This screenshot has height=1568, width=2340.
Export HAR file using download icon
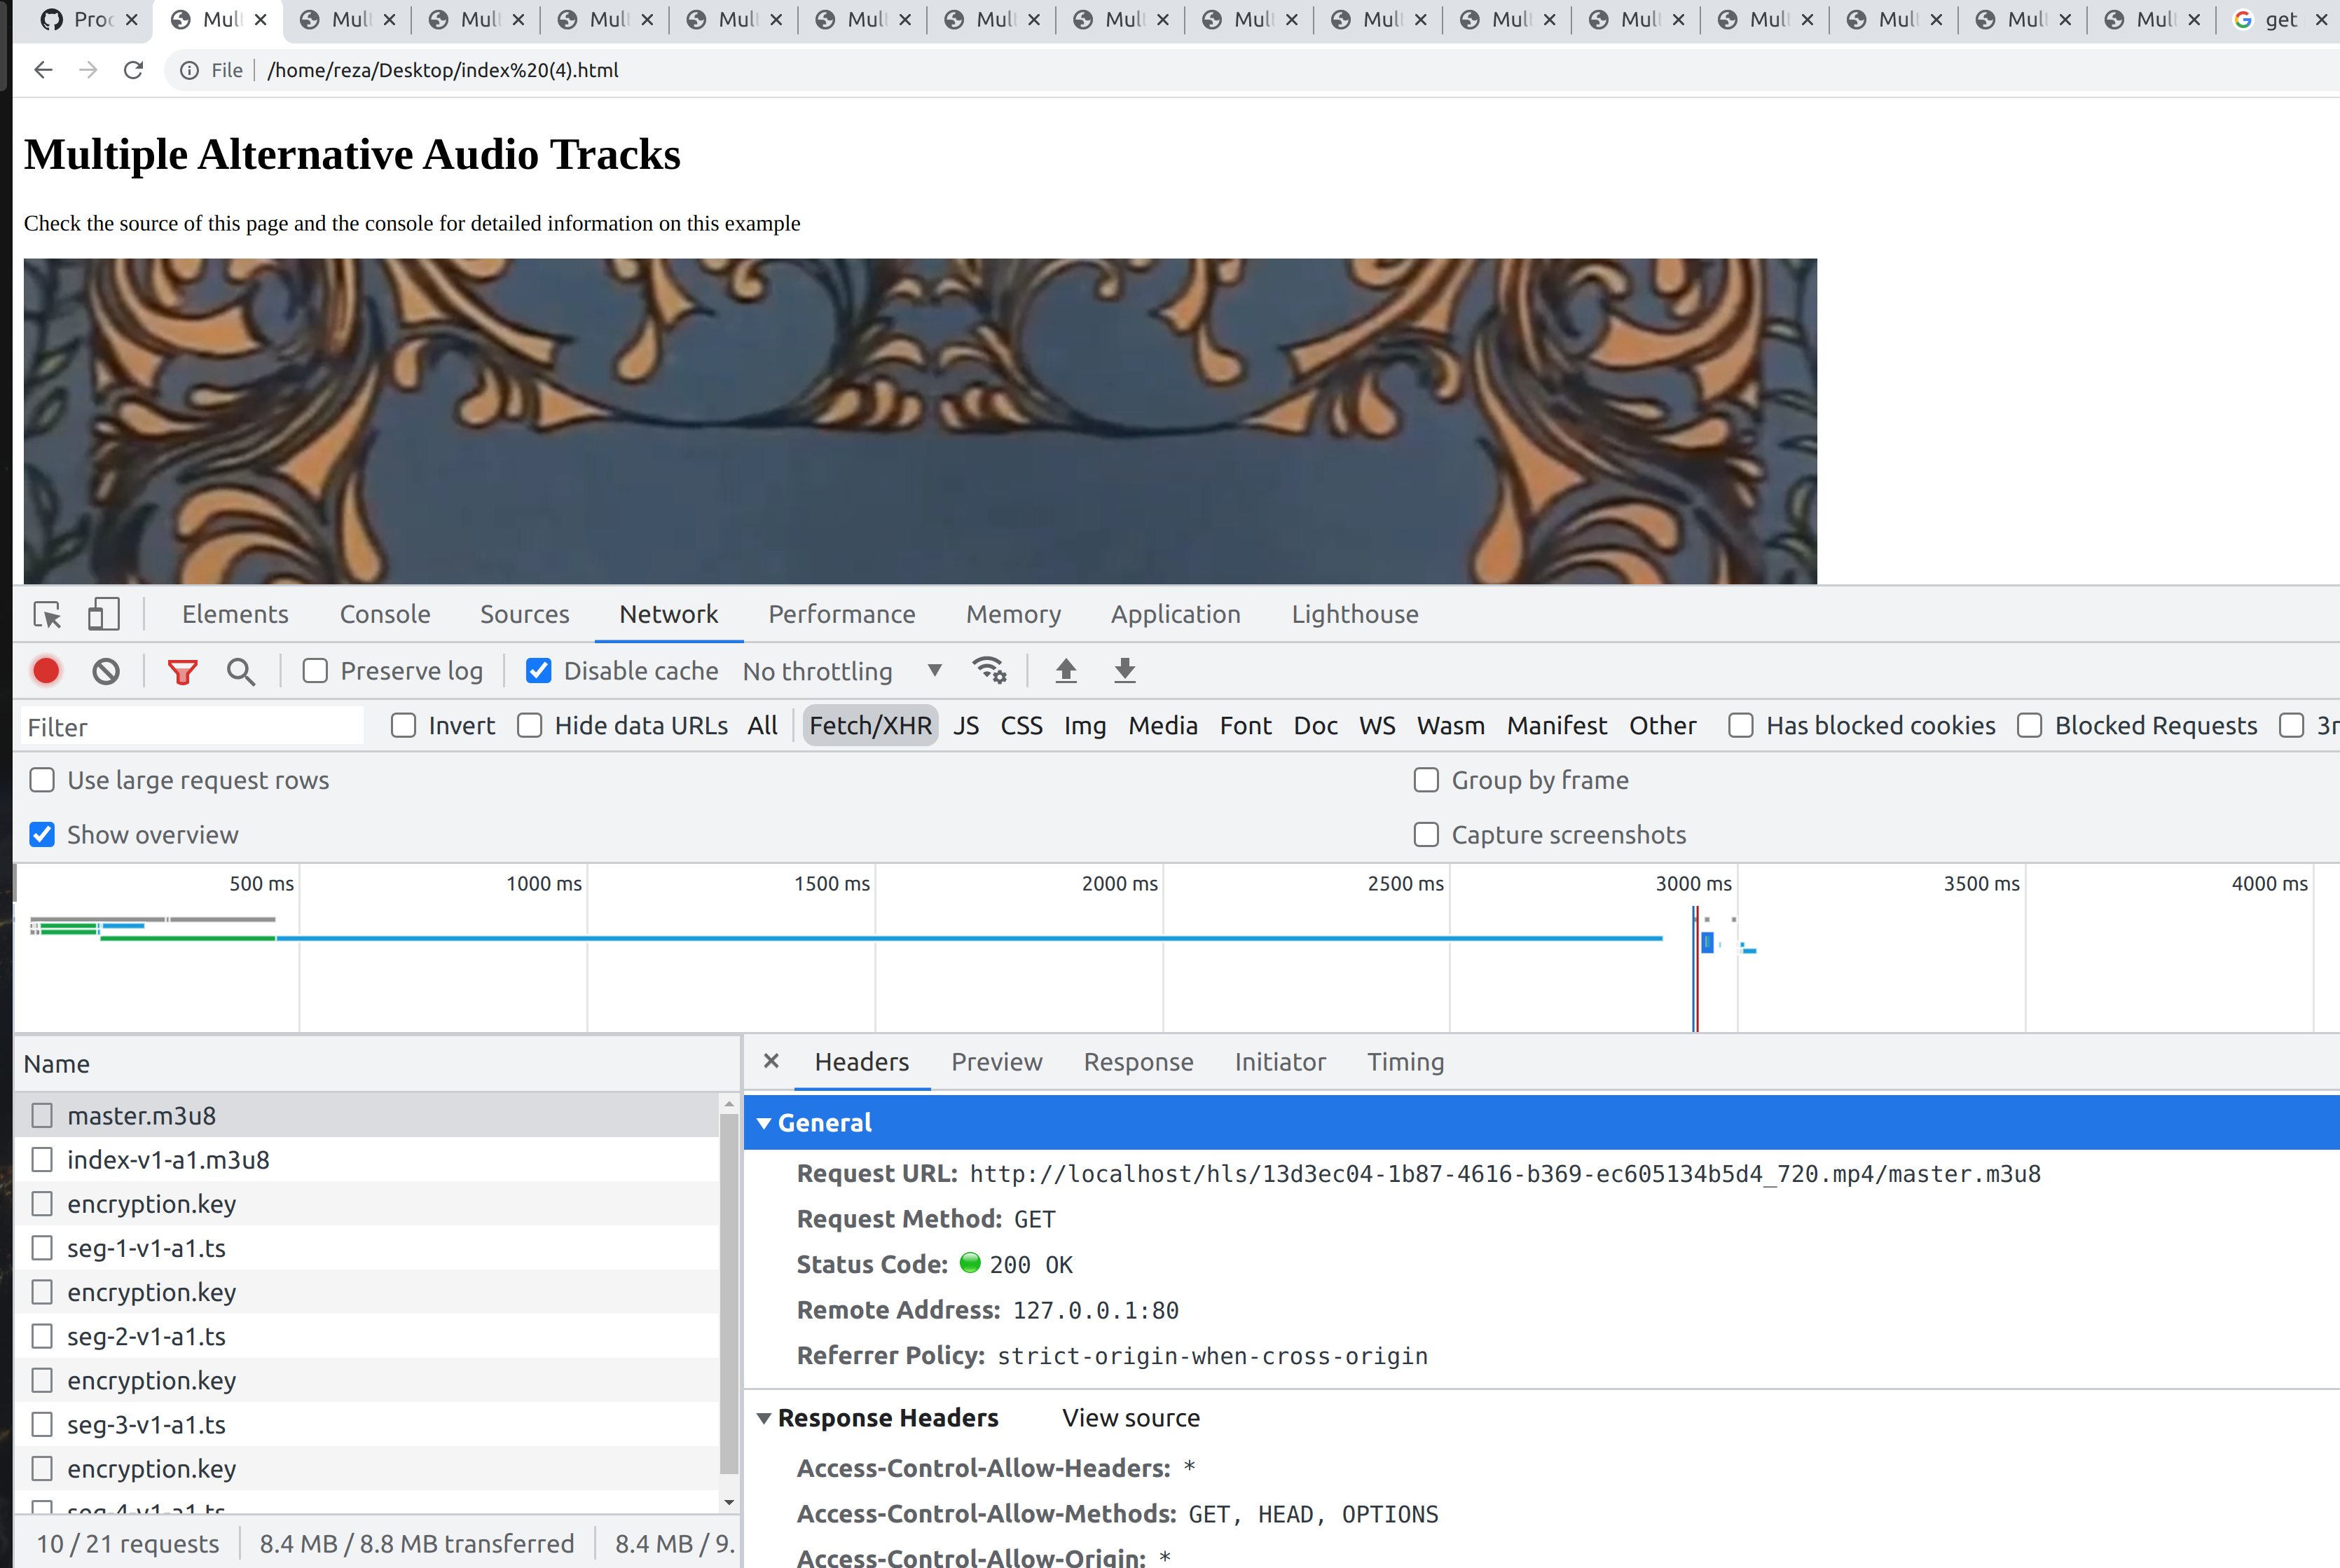(x=1124, y=671)
